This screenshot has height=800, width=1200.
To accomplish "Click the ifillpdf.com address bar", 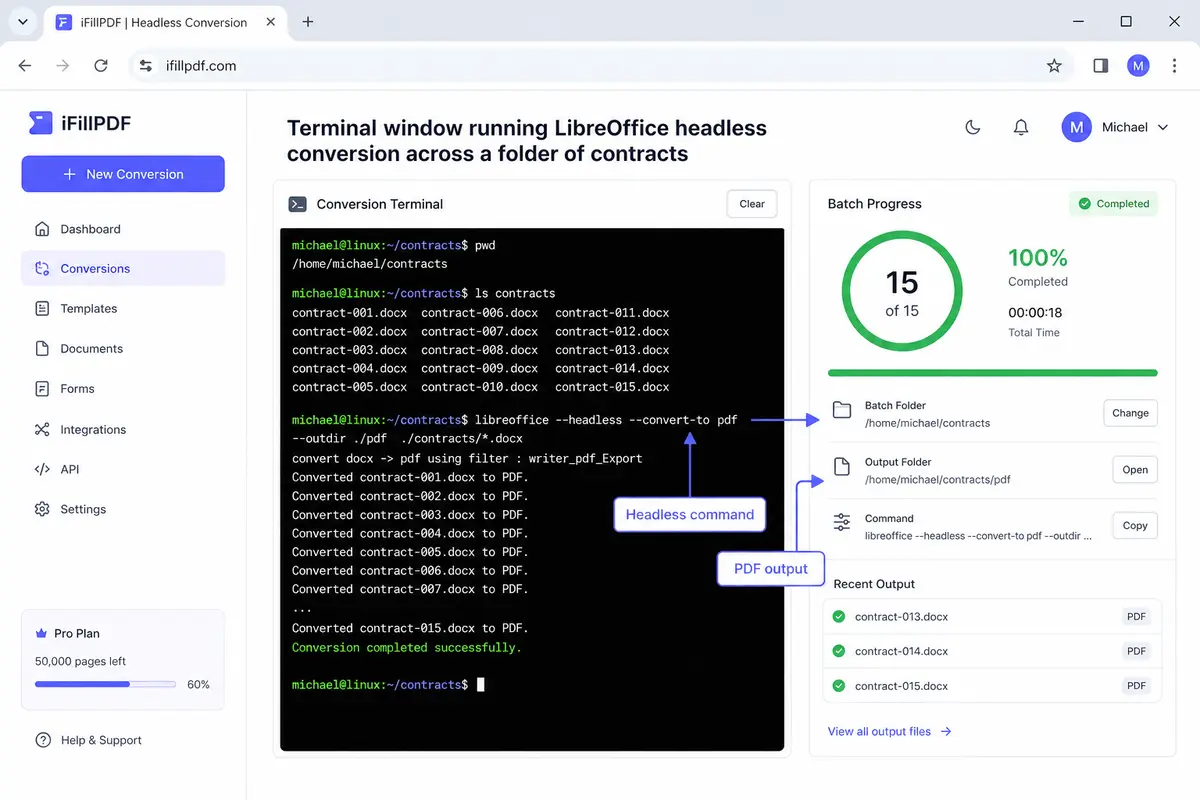I will click(x=600, y=66).
